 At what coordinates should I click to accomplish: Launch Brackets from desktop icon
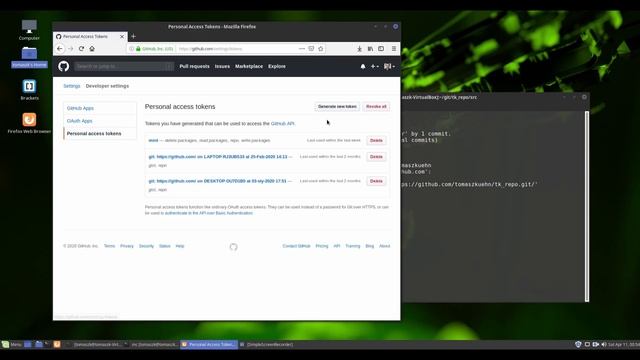(x=29, y=90)
